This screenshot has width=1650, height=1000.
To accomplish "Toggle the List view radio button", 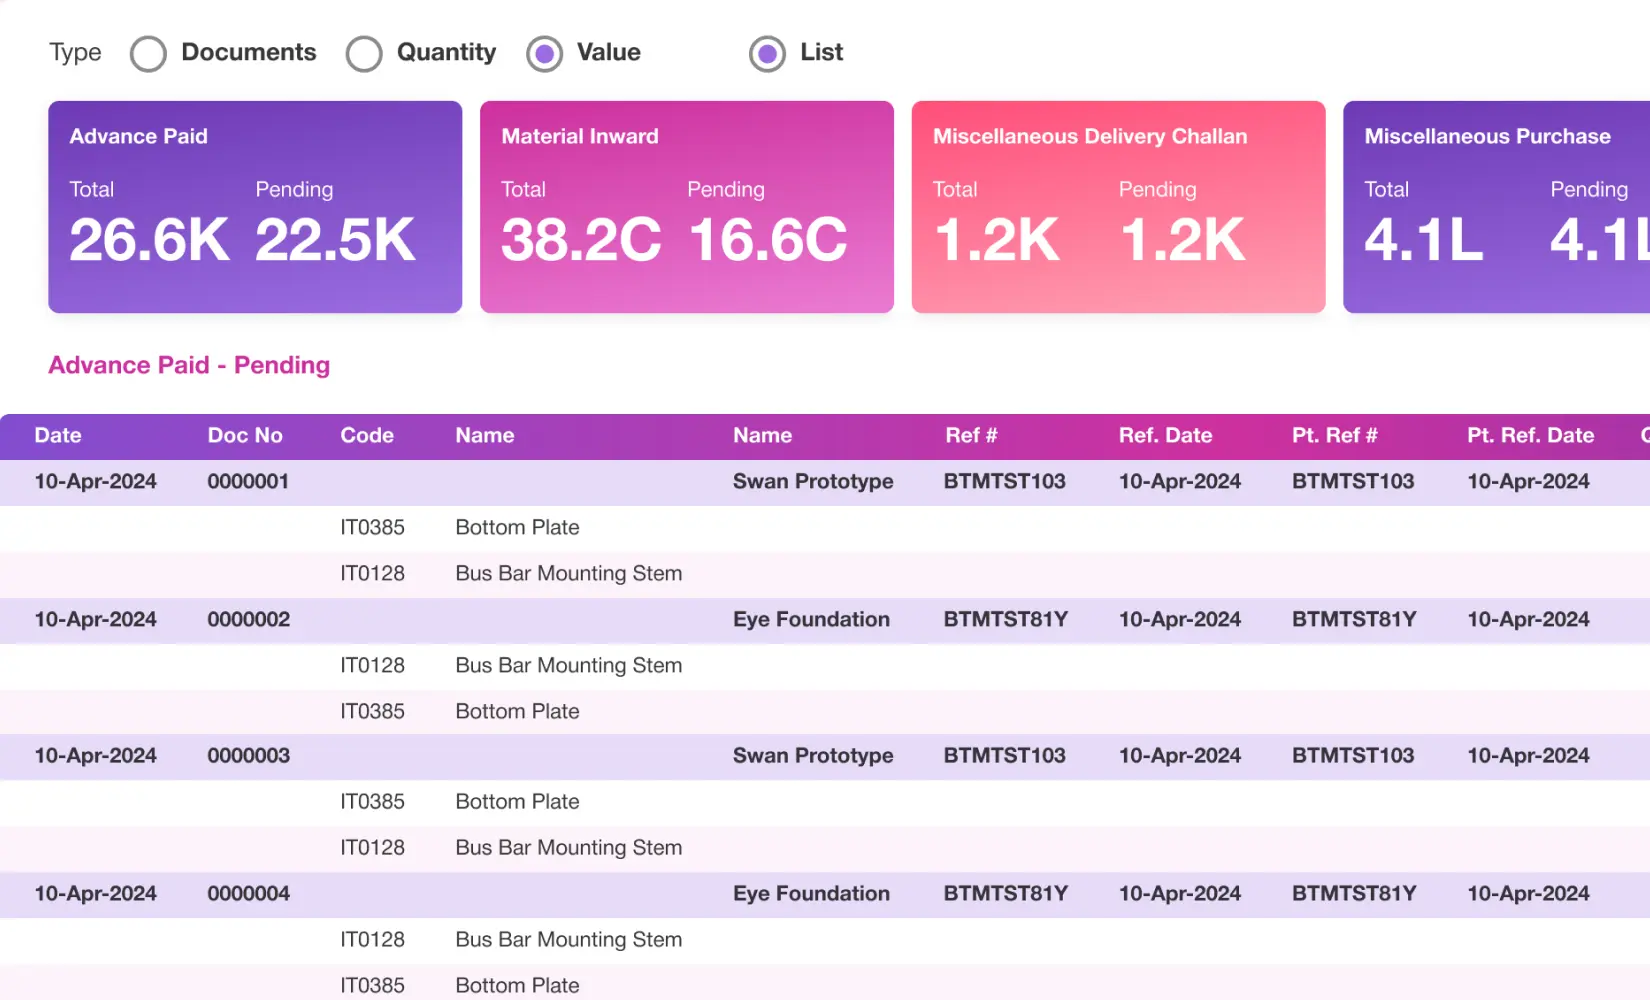I will coord(767,53).
